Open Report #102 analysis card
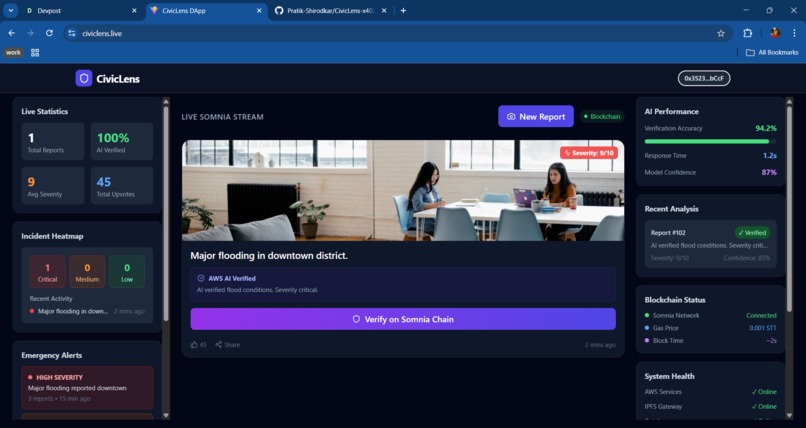The height and width of the screenshot is (428, 806). point(710,245)
